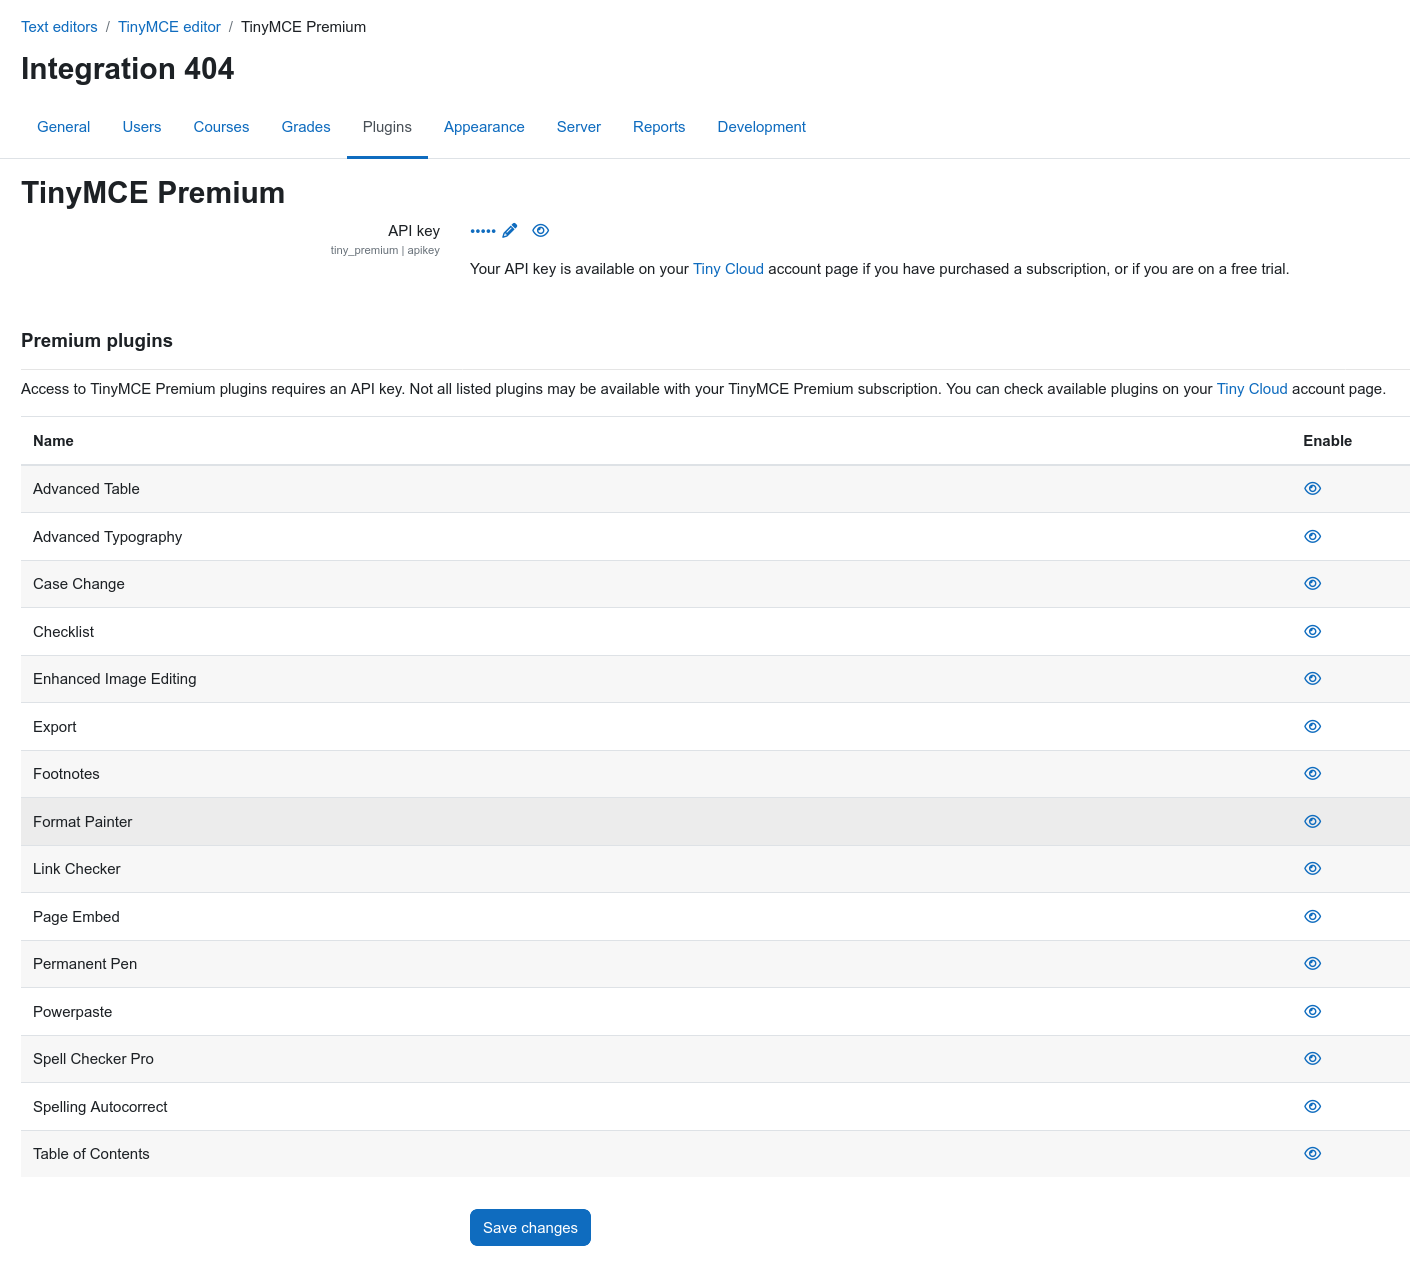Click the Format Painter row name
Screen dimensions: 1410x1270
click(82, 822)
